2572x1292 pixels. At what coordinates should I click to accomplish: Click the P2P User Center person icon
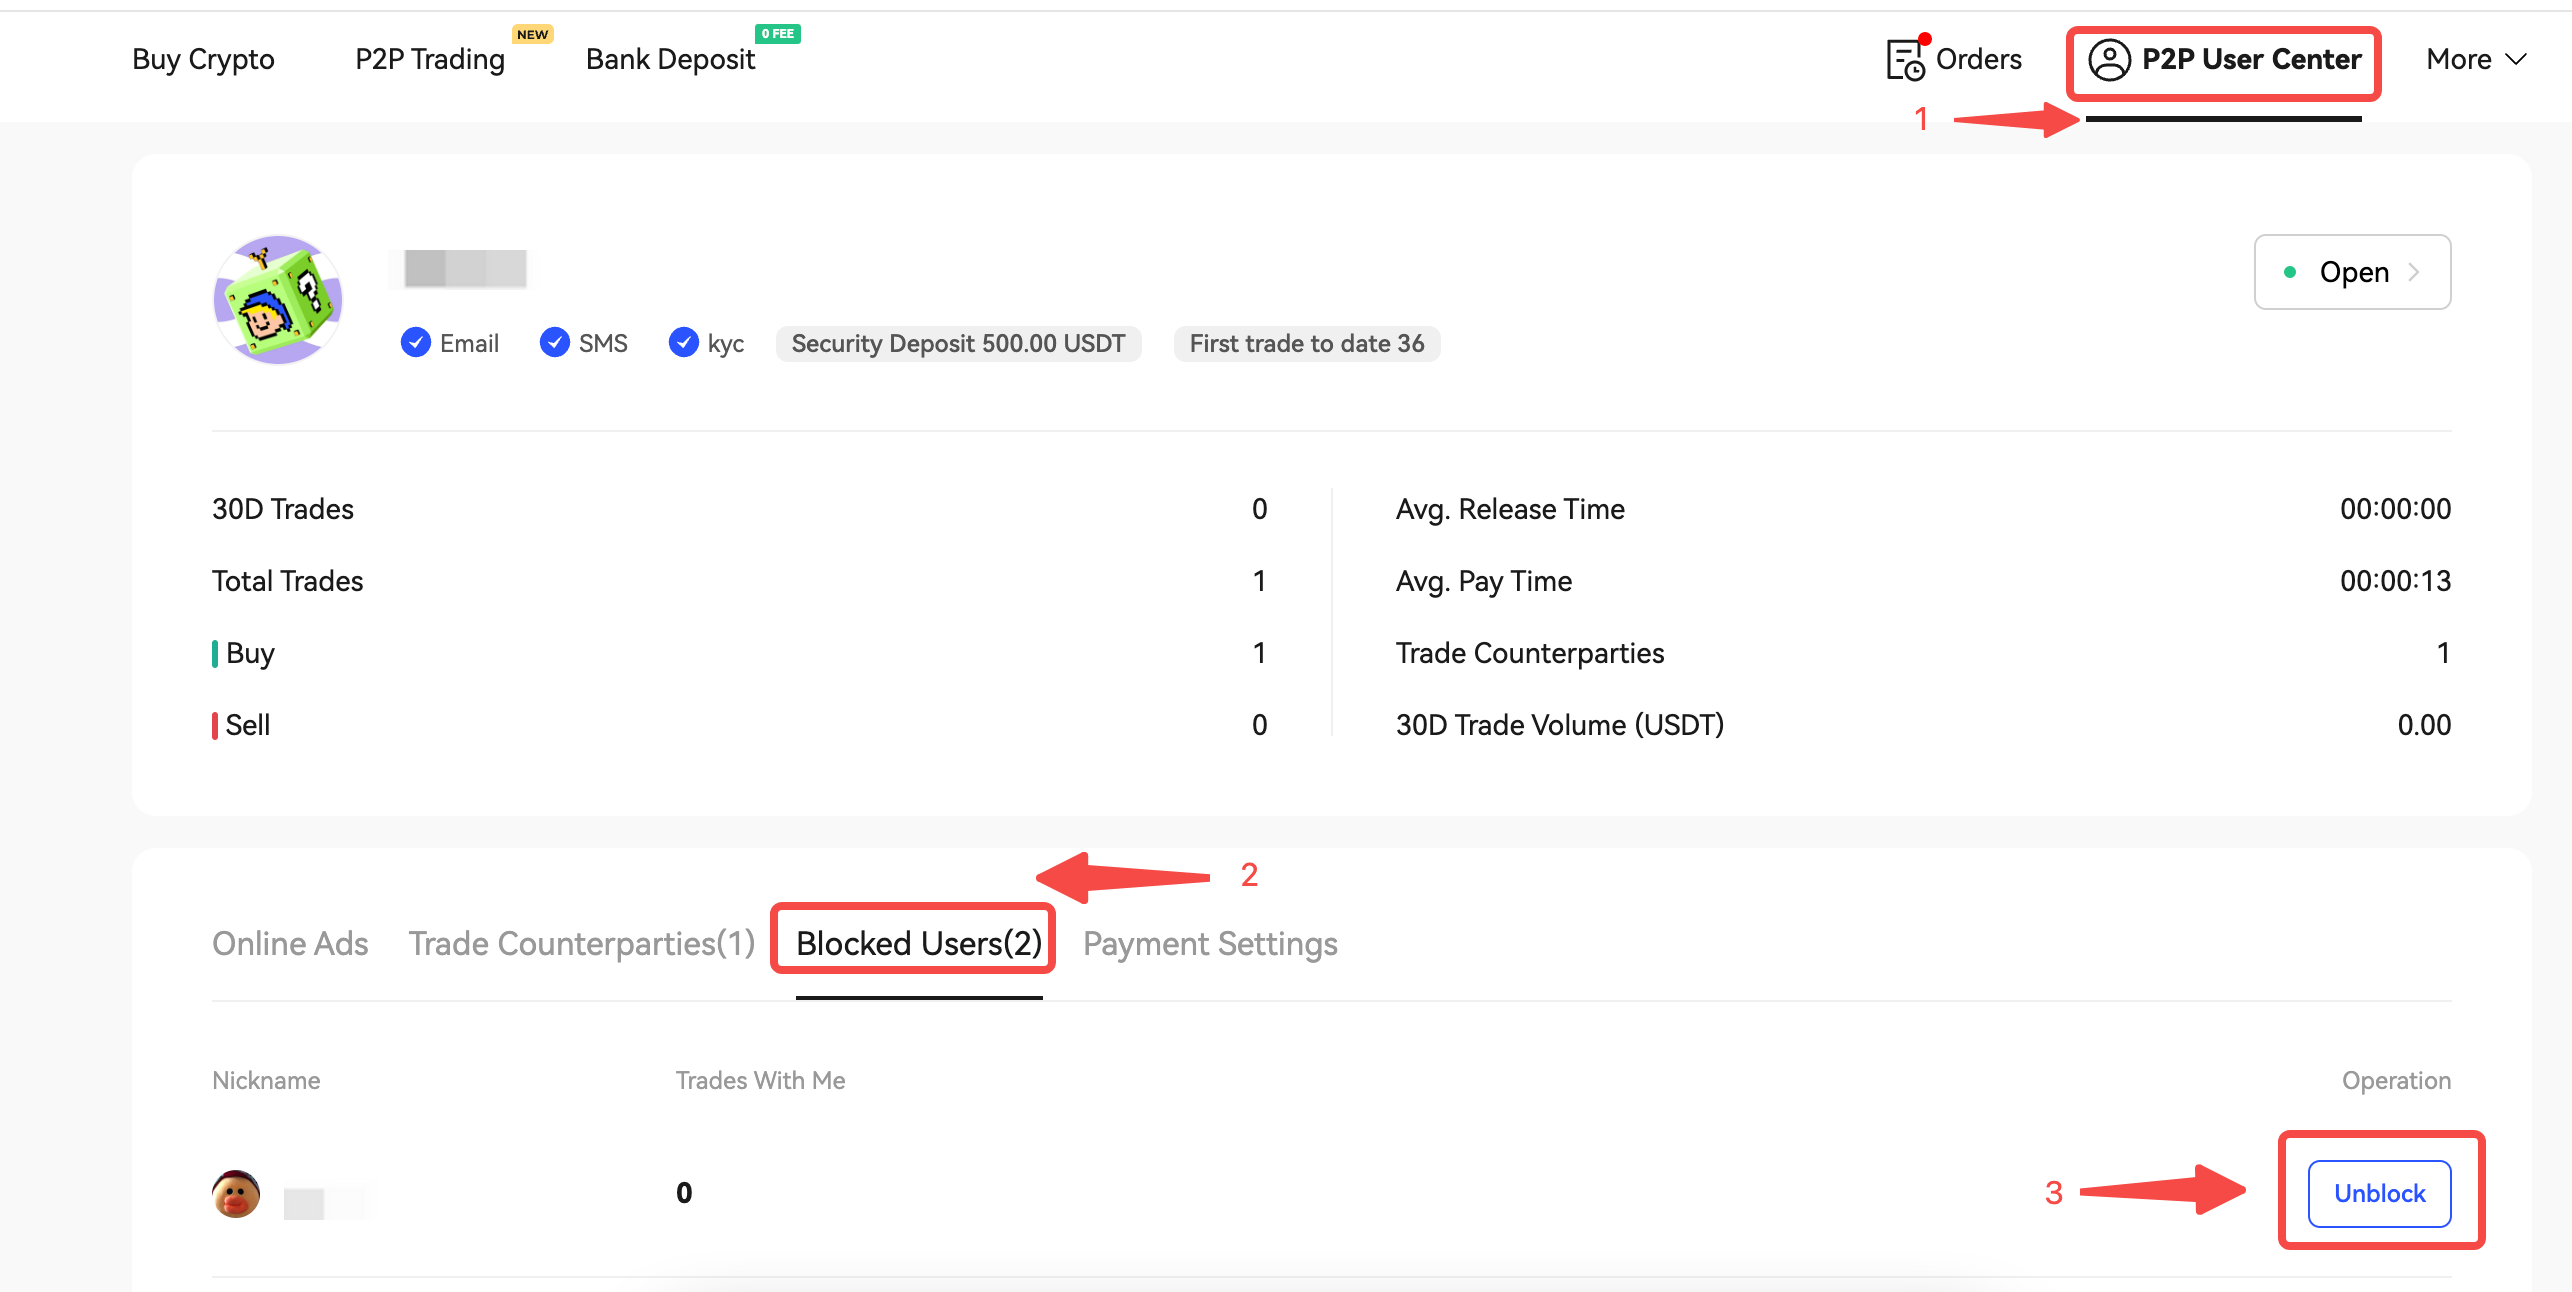(x=2109, y=60)
